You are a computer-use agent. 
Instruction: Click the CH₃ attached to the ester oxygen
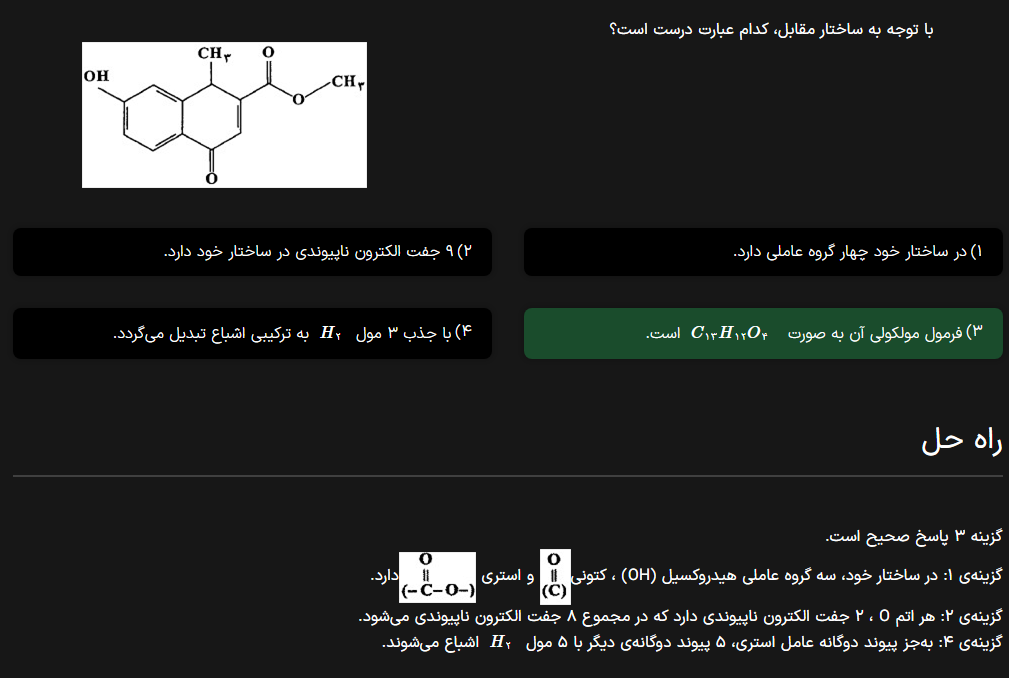[x=347, y=82]
